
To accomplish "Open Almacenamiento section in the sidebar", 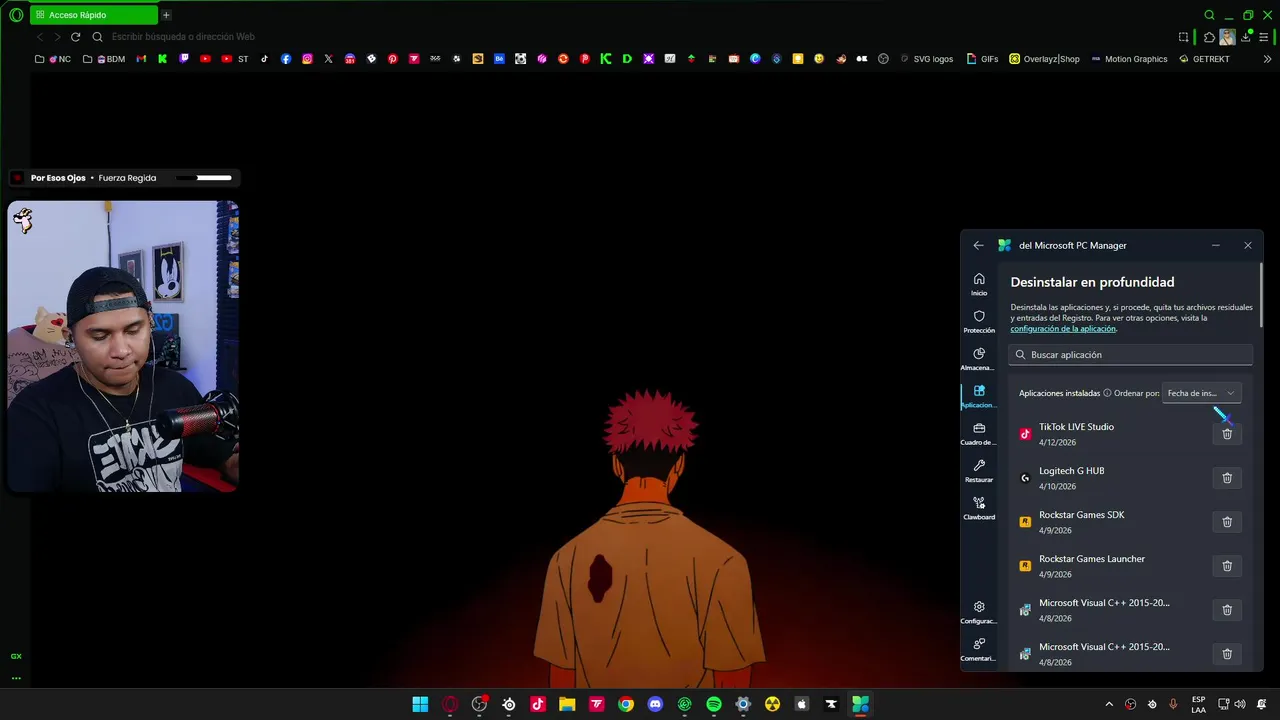I will click(x=979, y=359).
